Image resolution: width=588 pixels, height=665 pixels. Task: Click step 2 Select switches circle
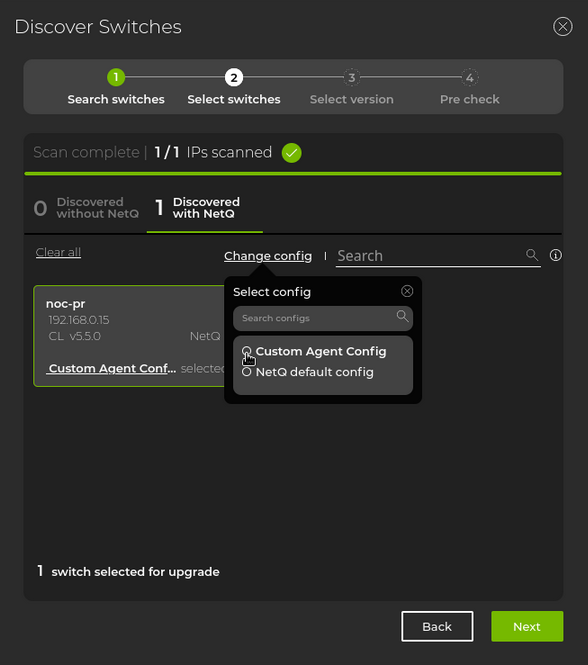(x=234, y=78)
